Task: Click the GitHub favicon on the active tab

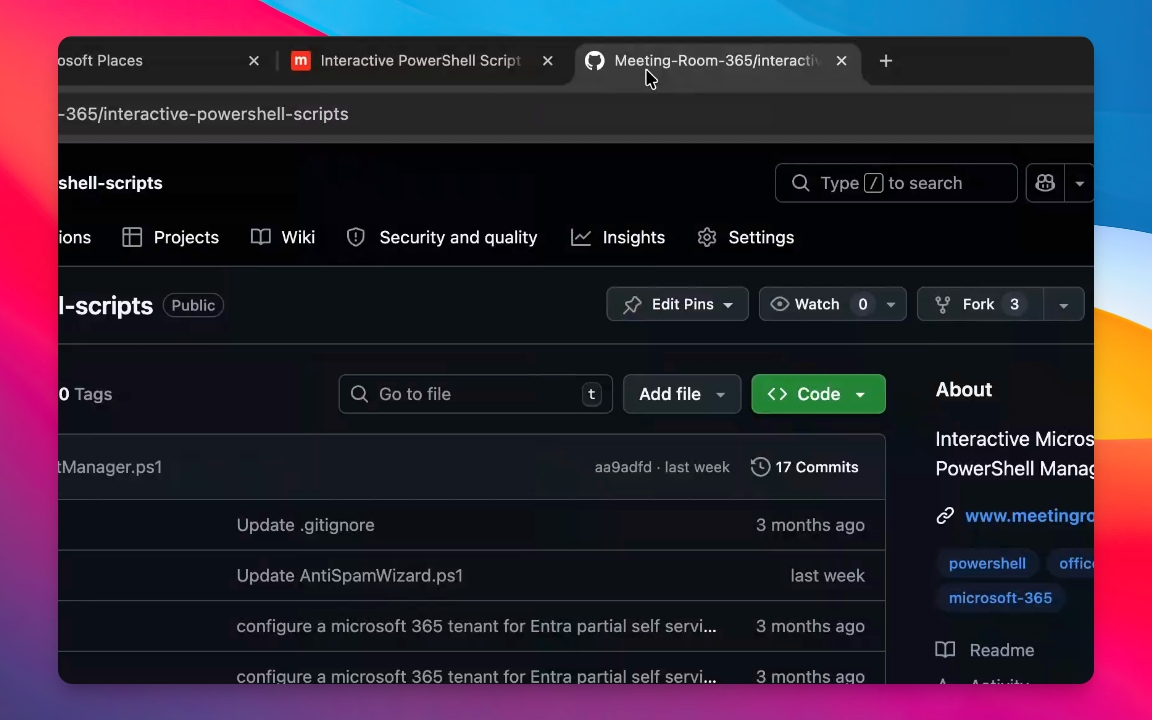Action: pos(595,61)
